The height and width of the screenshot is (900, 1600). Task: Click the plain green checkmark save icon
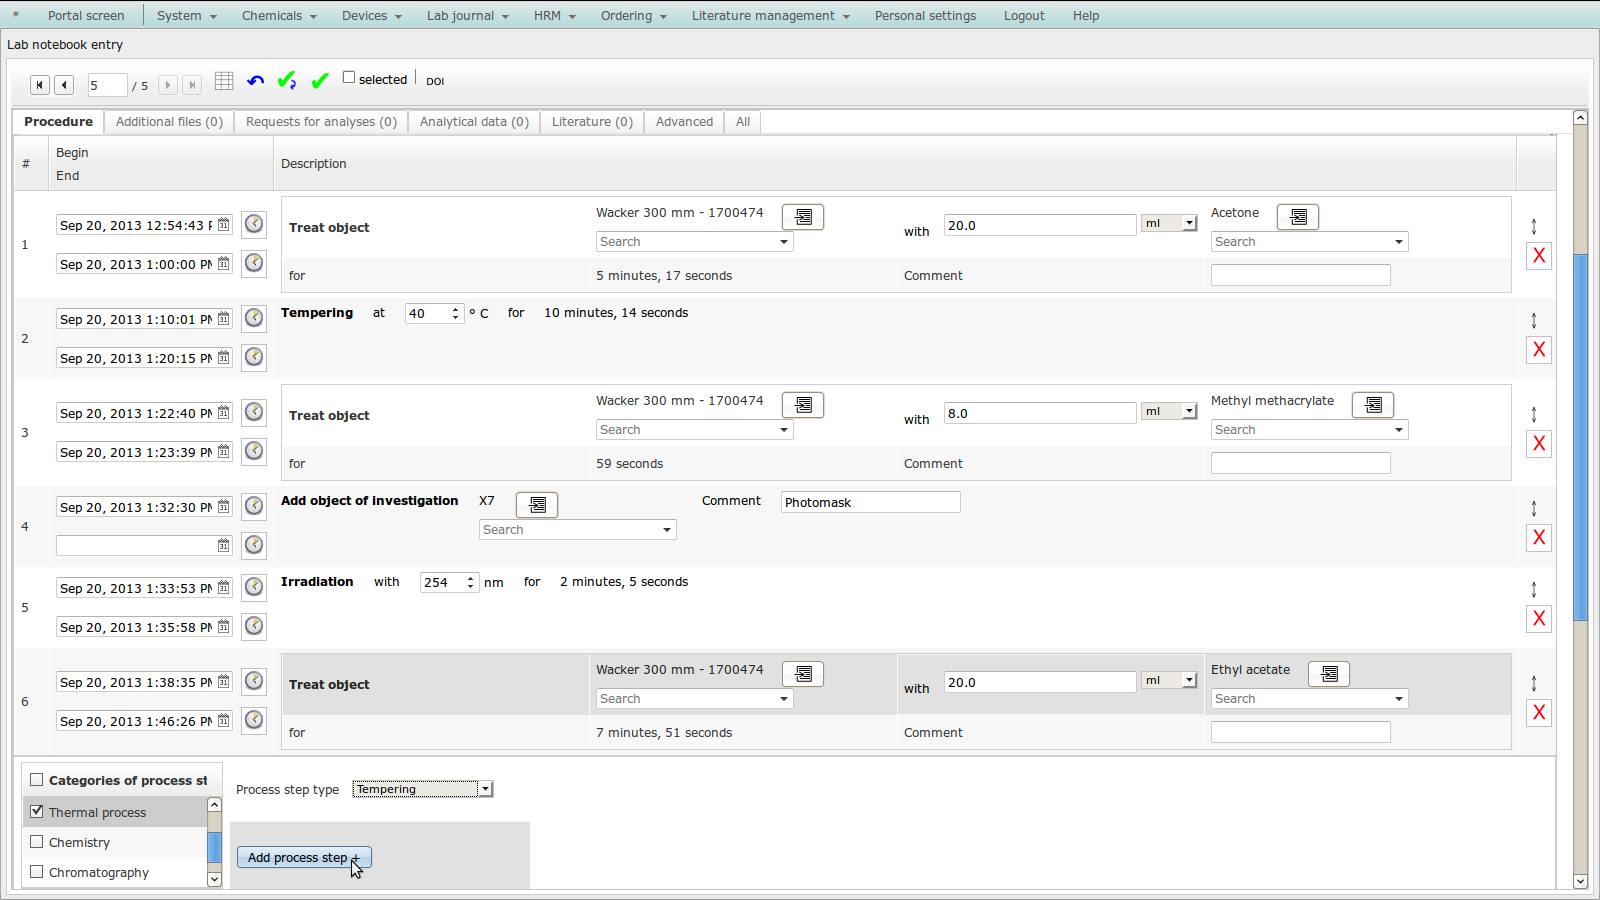[320, 81]
